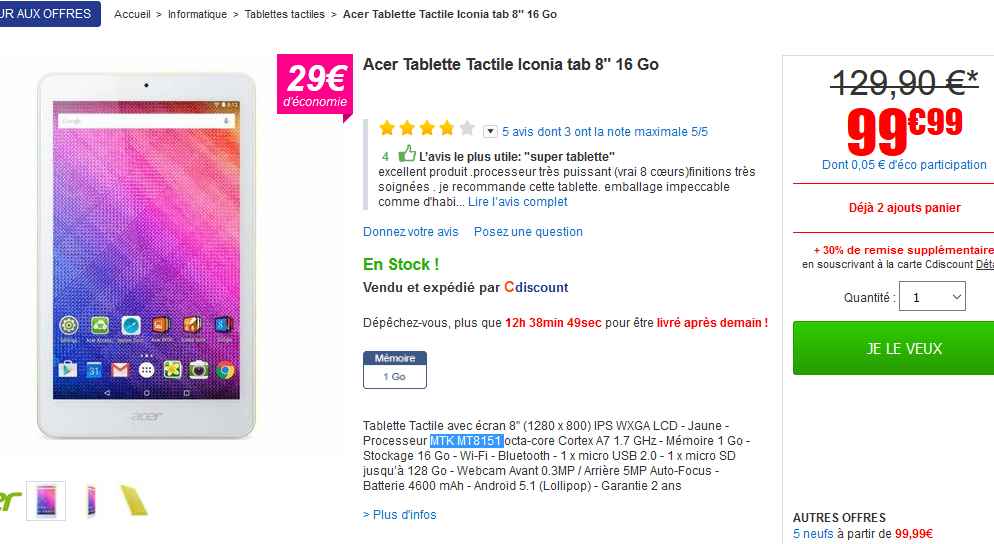The image size is (994, 544).
Task: Select the Mémoire 1 Go option
Action: click(394, 370)
